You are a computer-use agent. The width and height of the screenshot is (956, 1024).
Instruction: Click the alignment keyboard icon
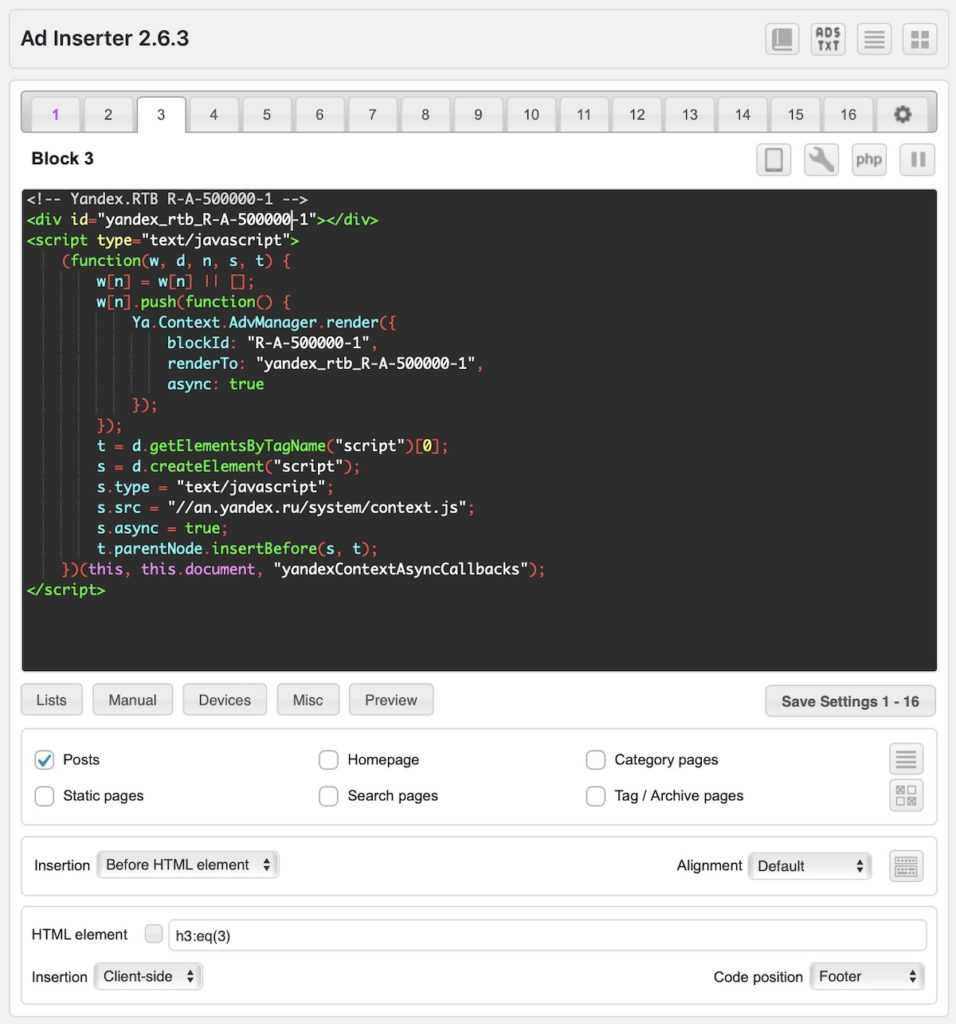(x=906, y=866)
